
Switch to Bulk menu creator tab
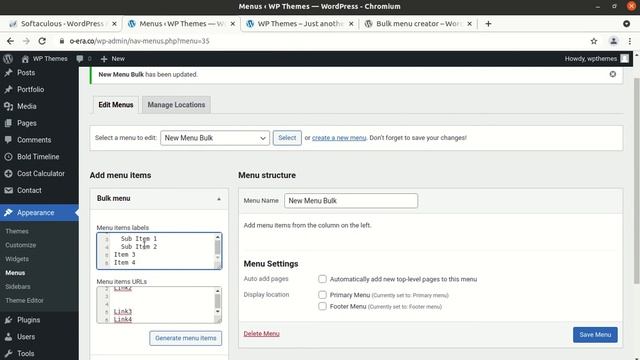point(418,24)
